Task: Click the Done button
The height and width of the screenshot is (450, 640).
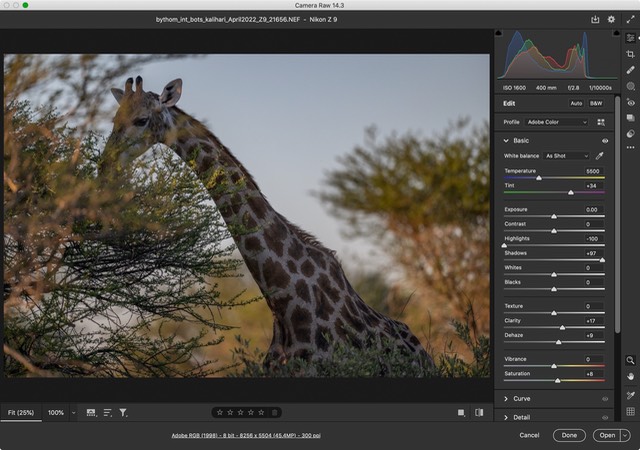Action: click(x=568, y=435)
